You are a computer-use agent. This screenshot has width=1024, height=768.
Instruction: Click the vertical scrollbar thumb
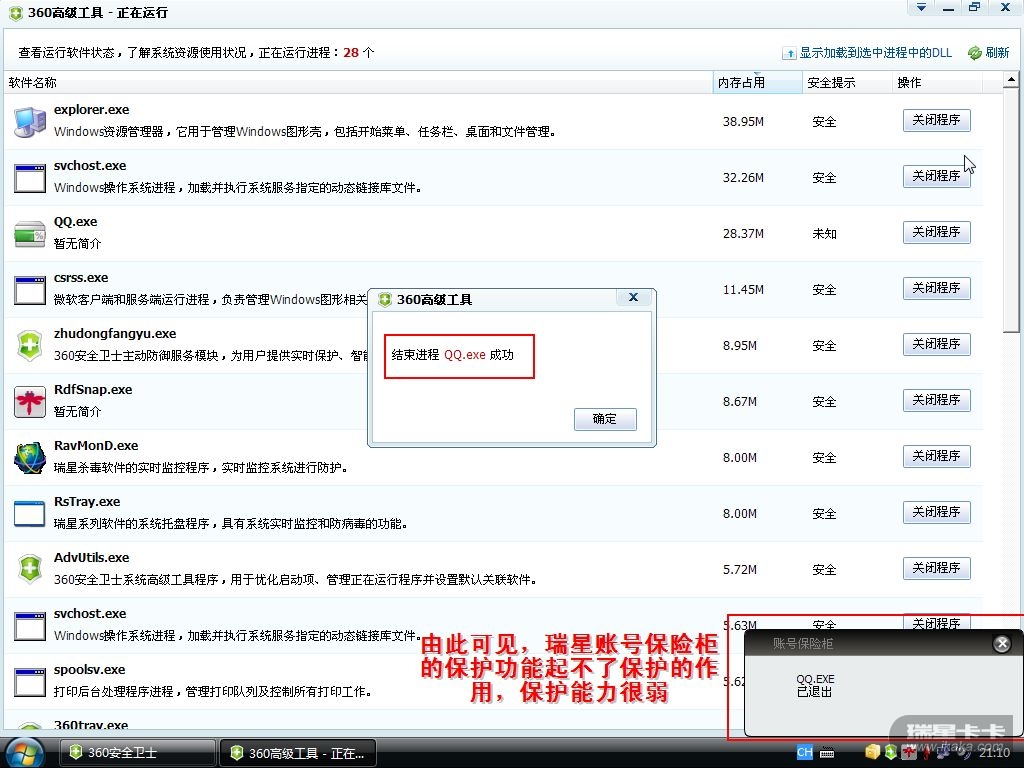coord(1011,210)
